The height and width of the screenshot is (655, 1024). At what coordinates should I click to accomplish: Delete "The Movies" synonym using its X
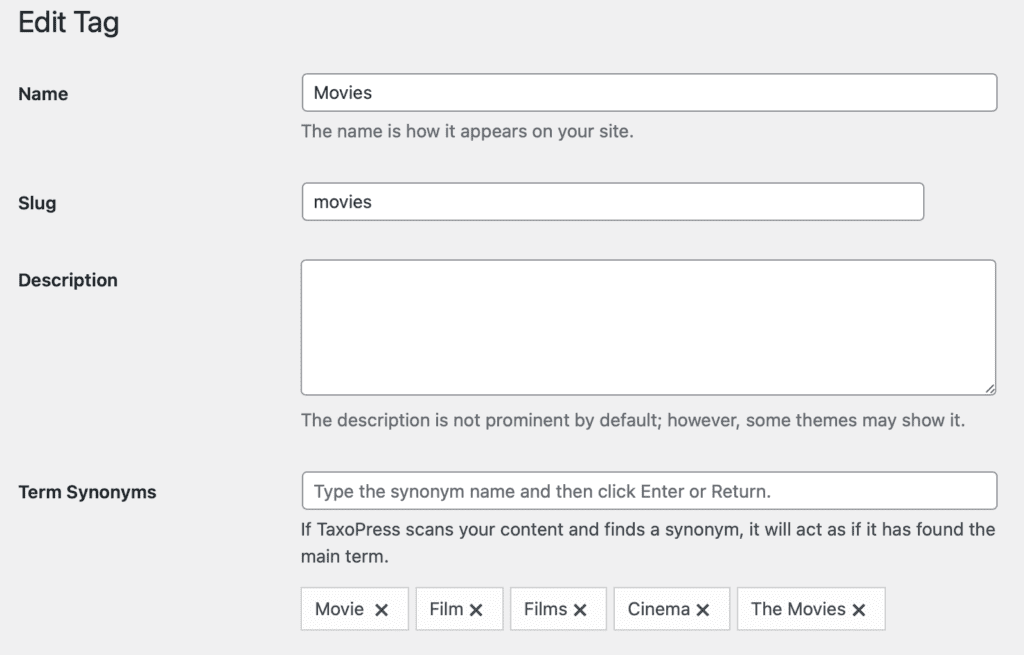[859, 610]
